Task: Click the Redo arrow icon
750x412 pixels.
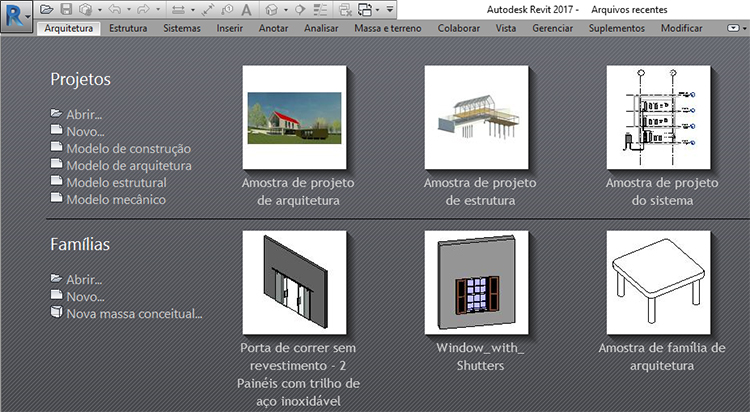Action: [143, 9]
